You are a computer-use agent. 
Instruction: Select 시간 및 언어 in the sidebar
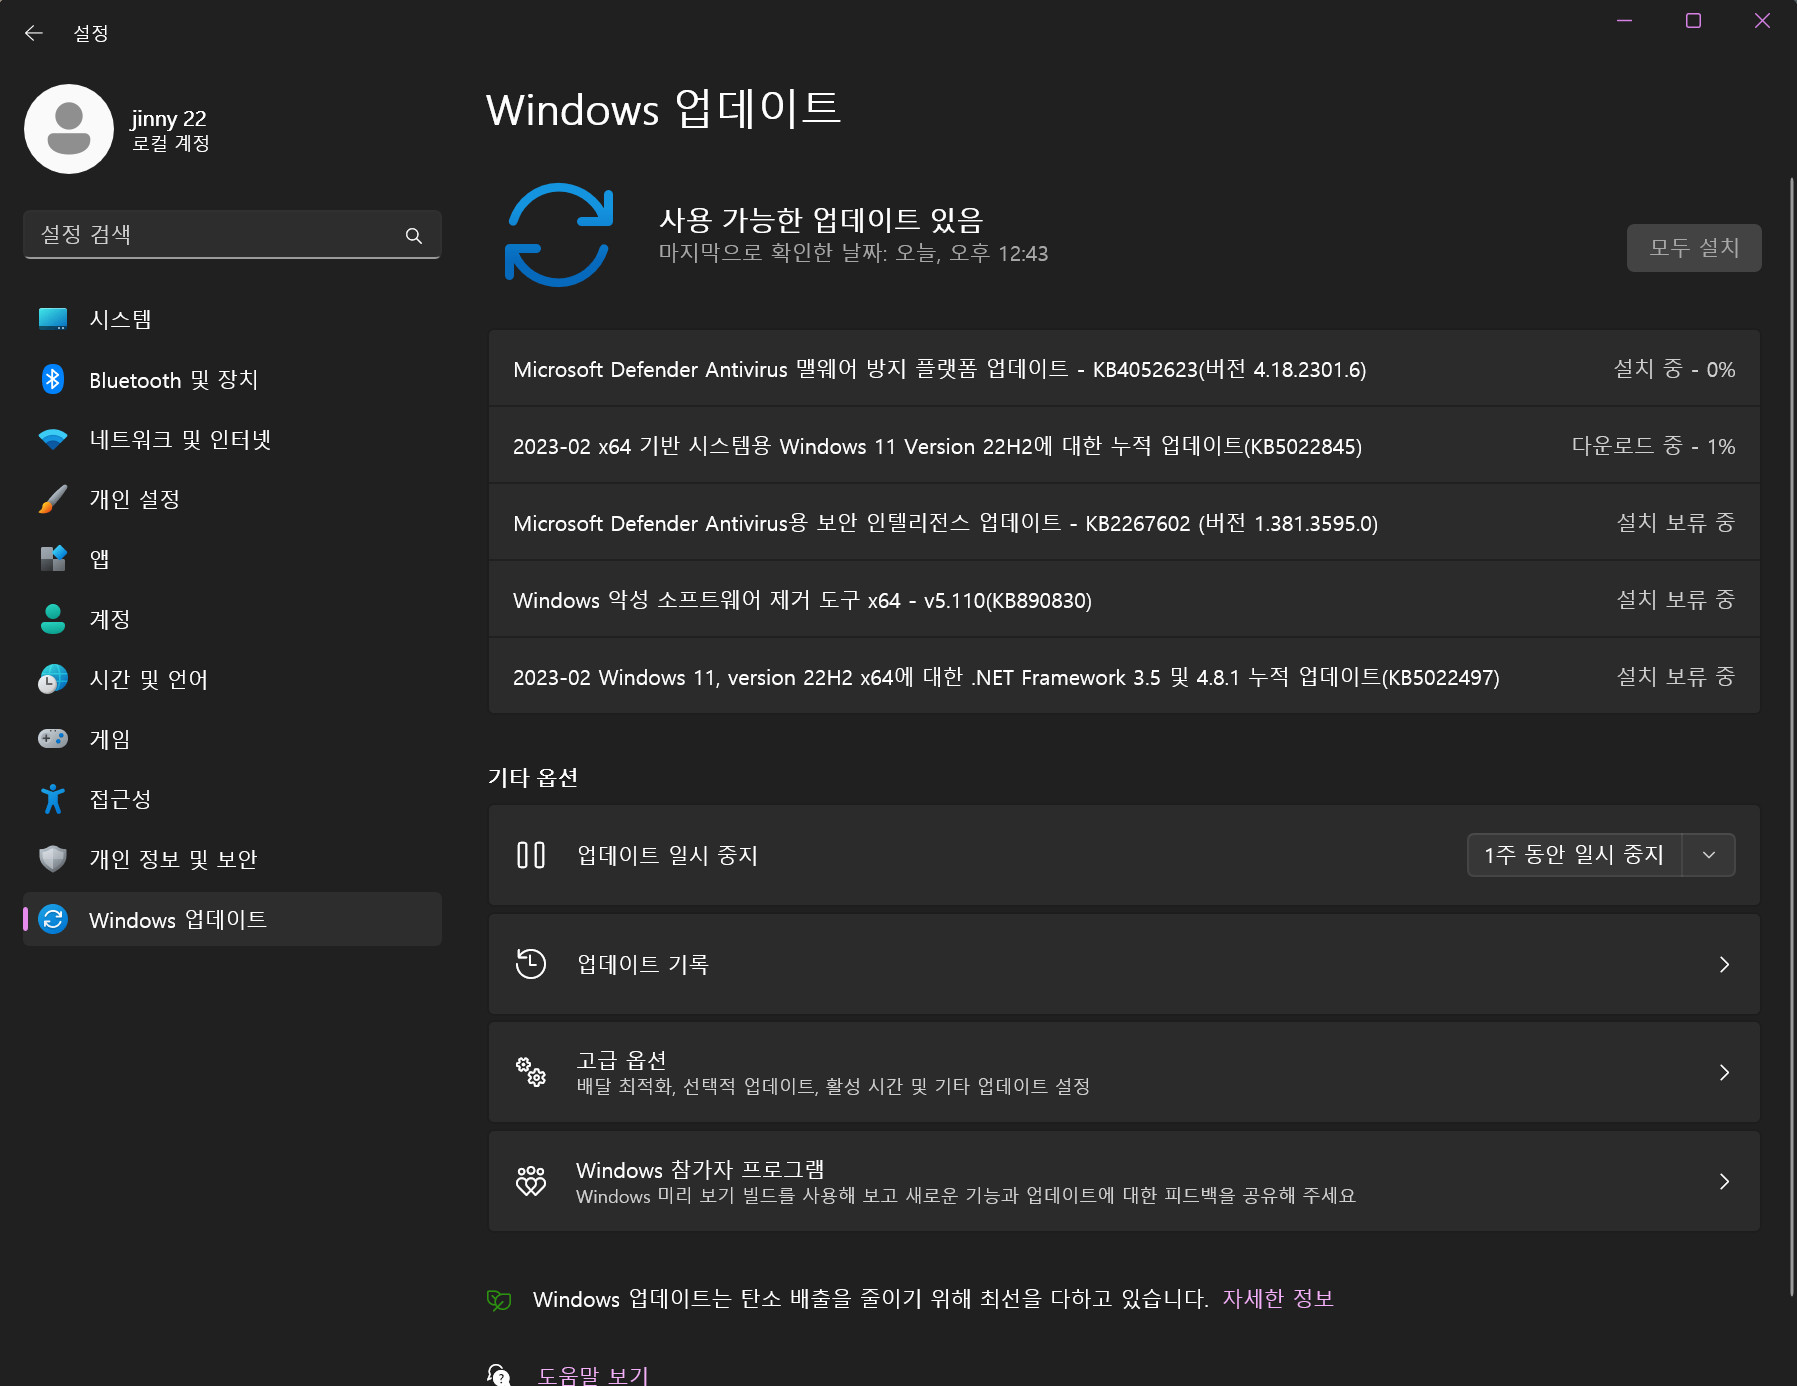coord(232,679)
